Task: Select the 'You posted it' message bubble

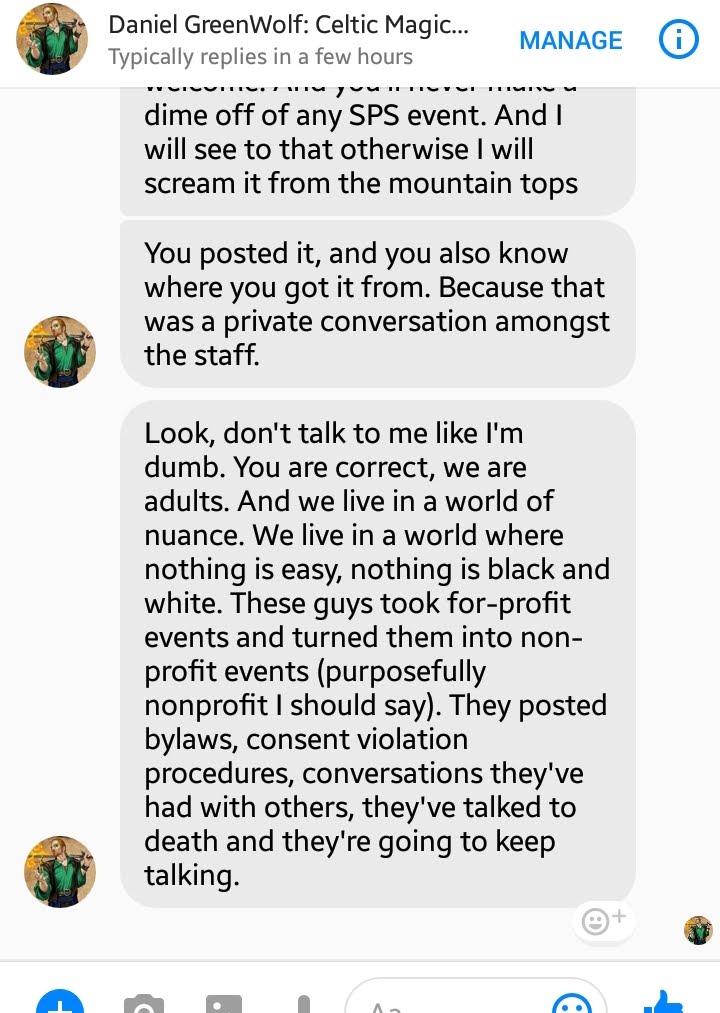Action: click(377, 304)
